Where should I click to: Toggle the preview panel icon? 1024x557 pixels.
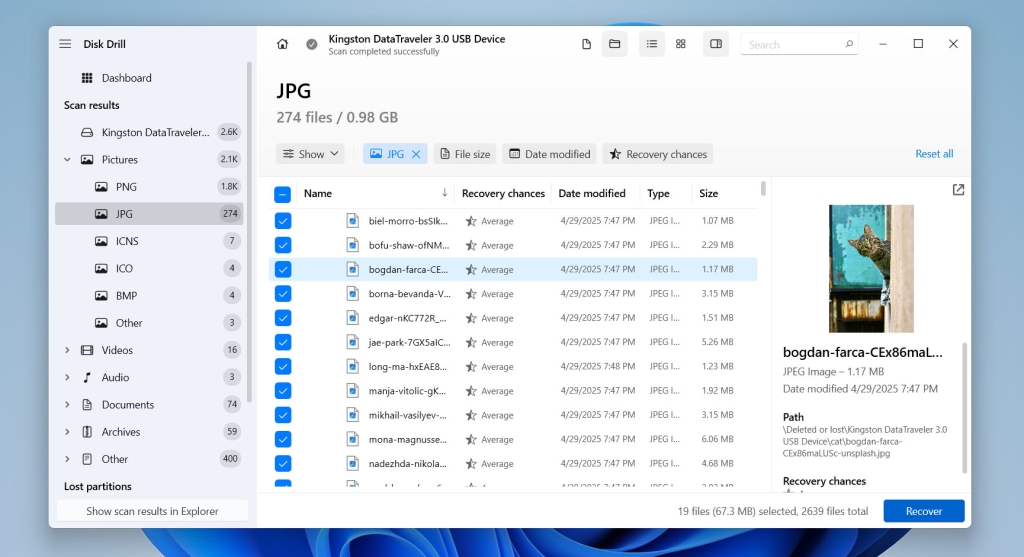[x=716, y=44]
